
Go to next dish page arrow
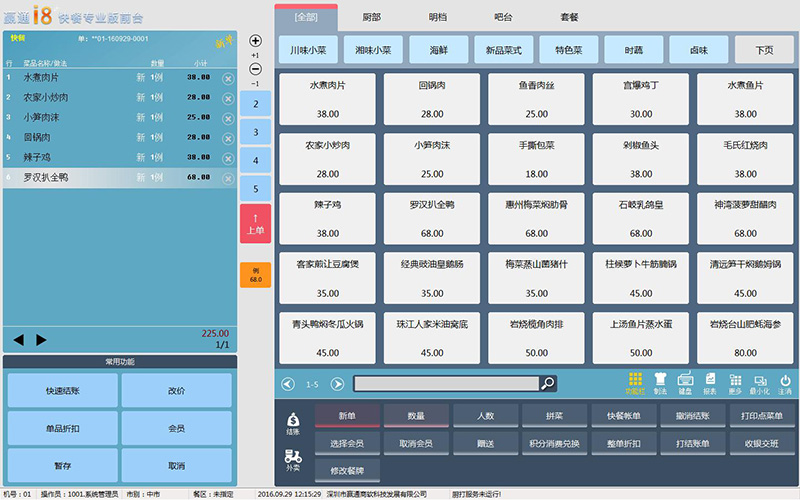[x=338, y=384]
